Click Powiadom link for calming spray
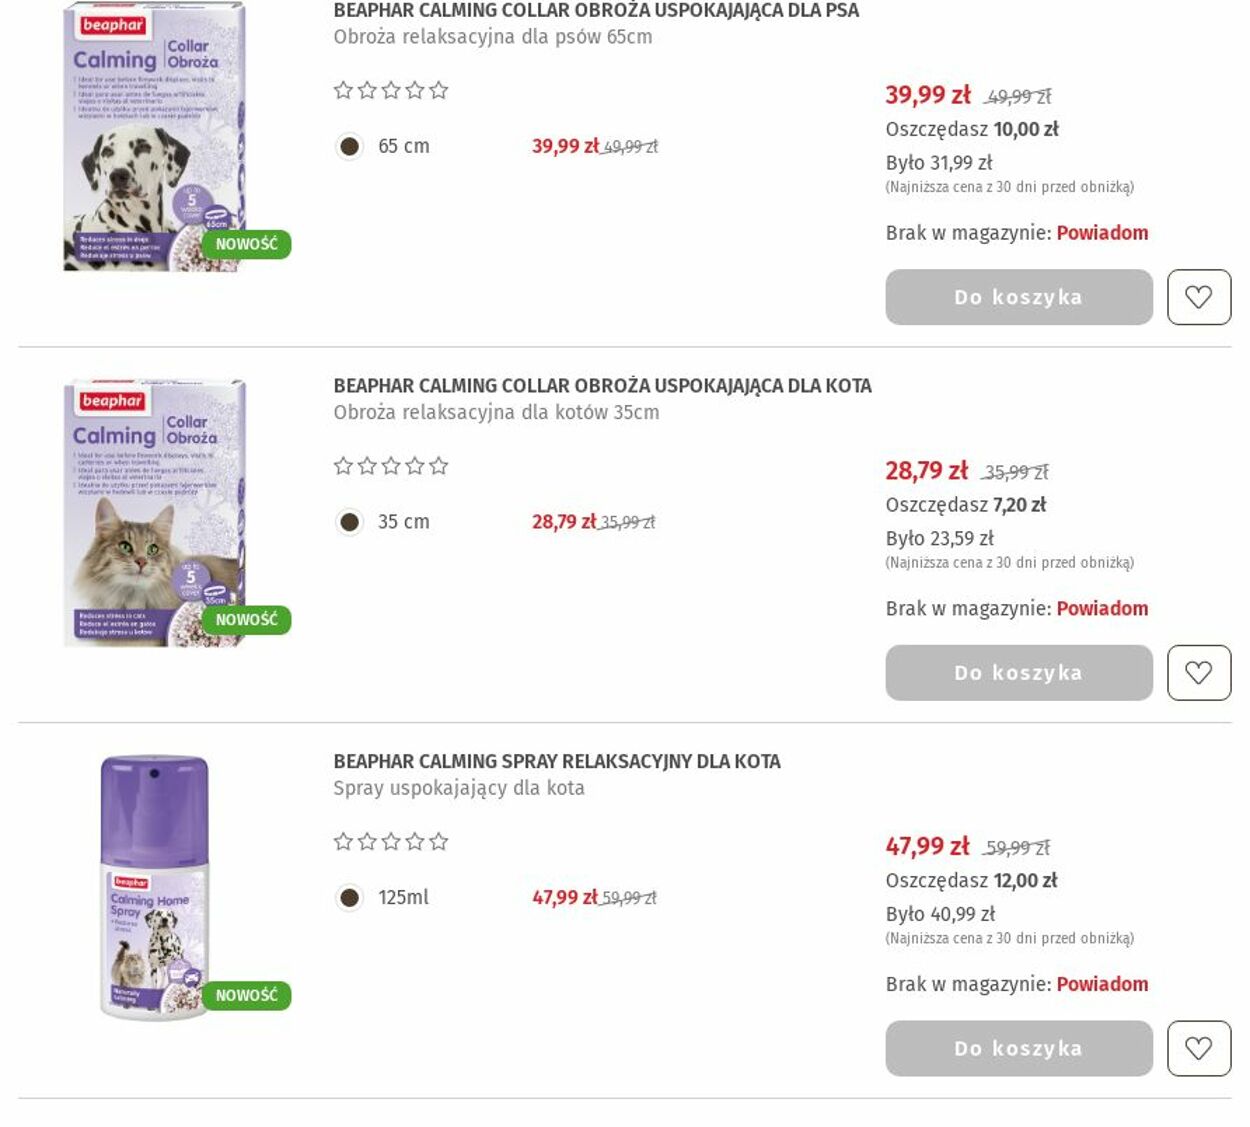Screen dimensions: 1250x1127 (x=1102, y=985)
